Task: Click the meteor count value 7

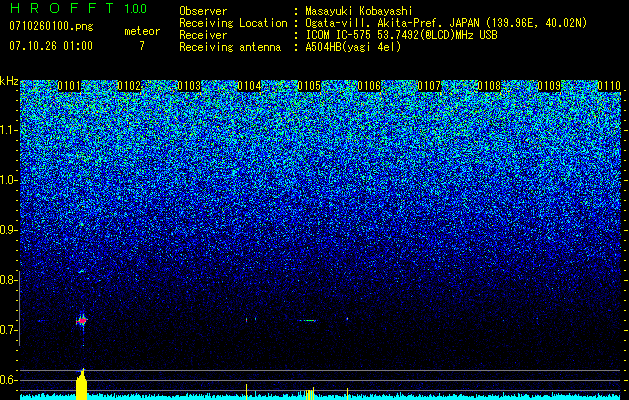Action: click(142, 45)
